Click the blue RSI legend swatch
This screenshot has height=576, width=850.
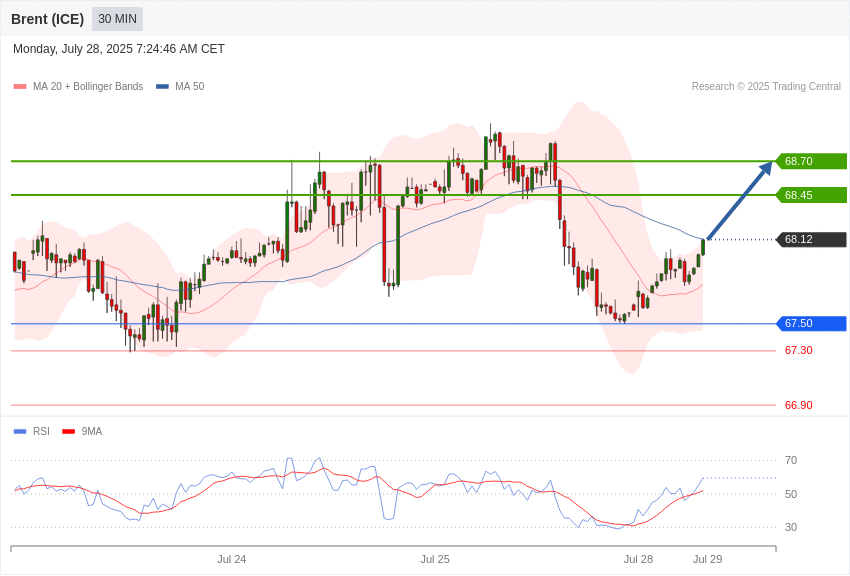click(x=20, y=432)
